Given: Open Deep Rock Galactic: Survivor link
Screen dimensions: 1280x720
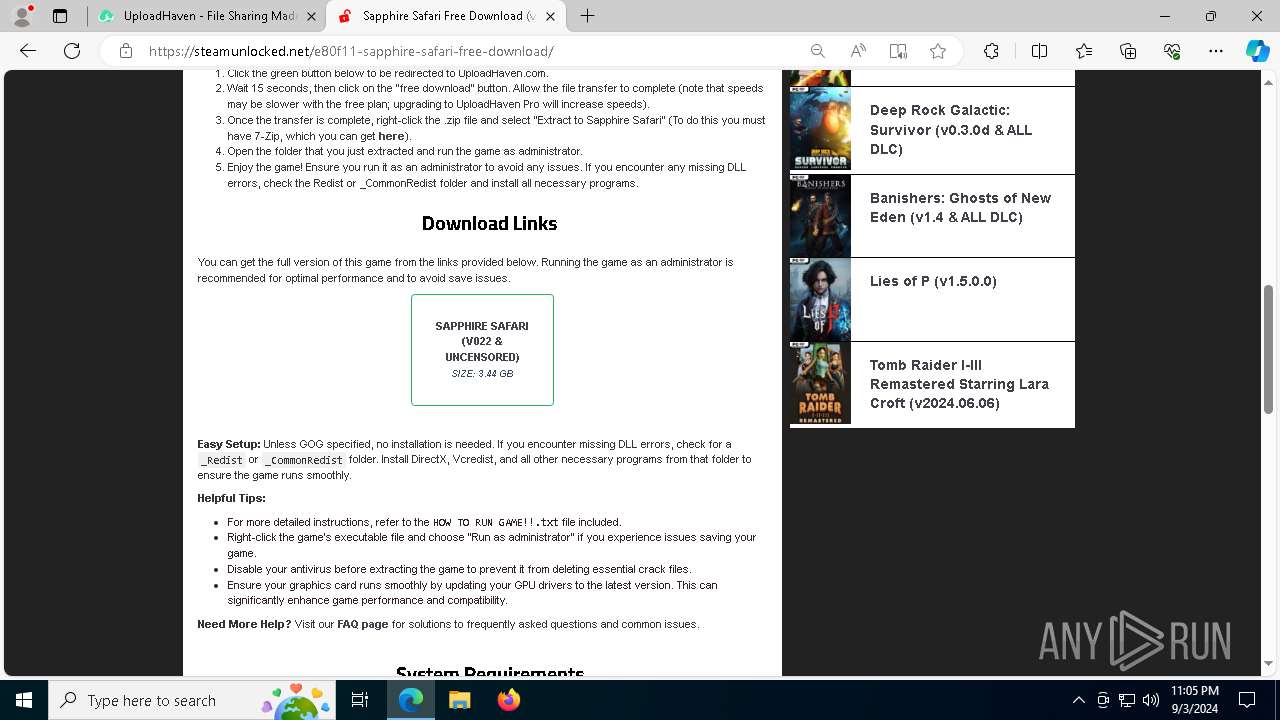Looking at the screenshot, I should (950, 130).
